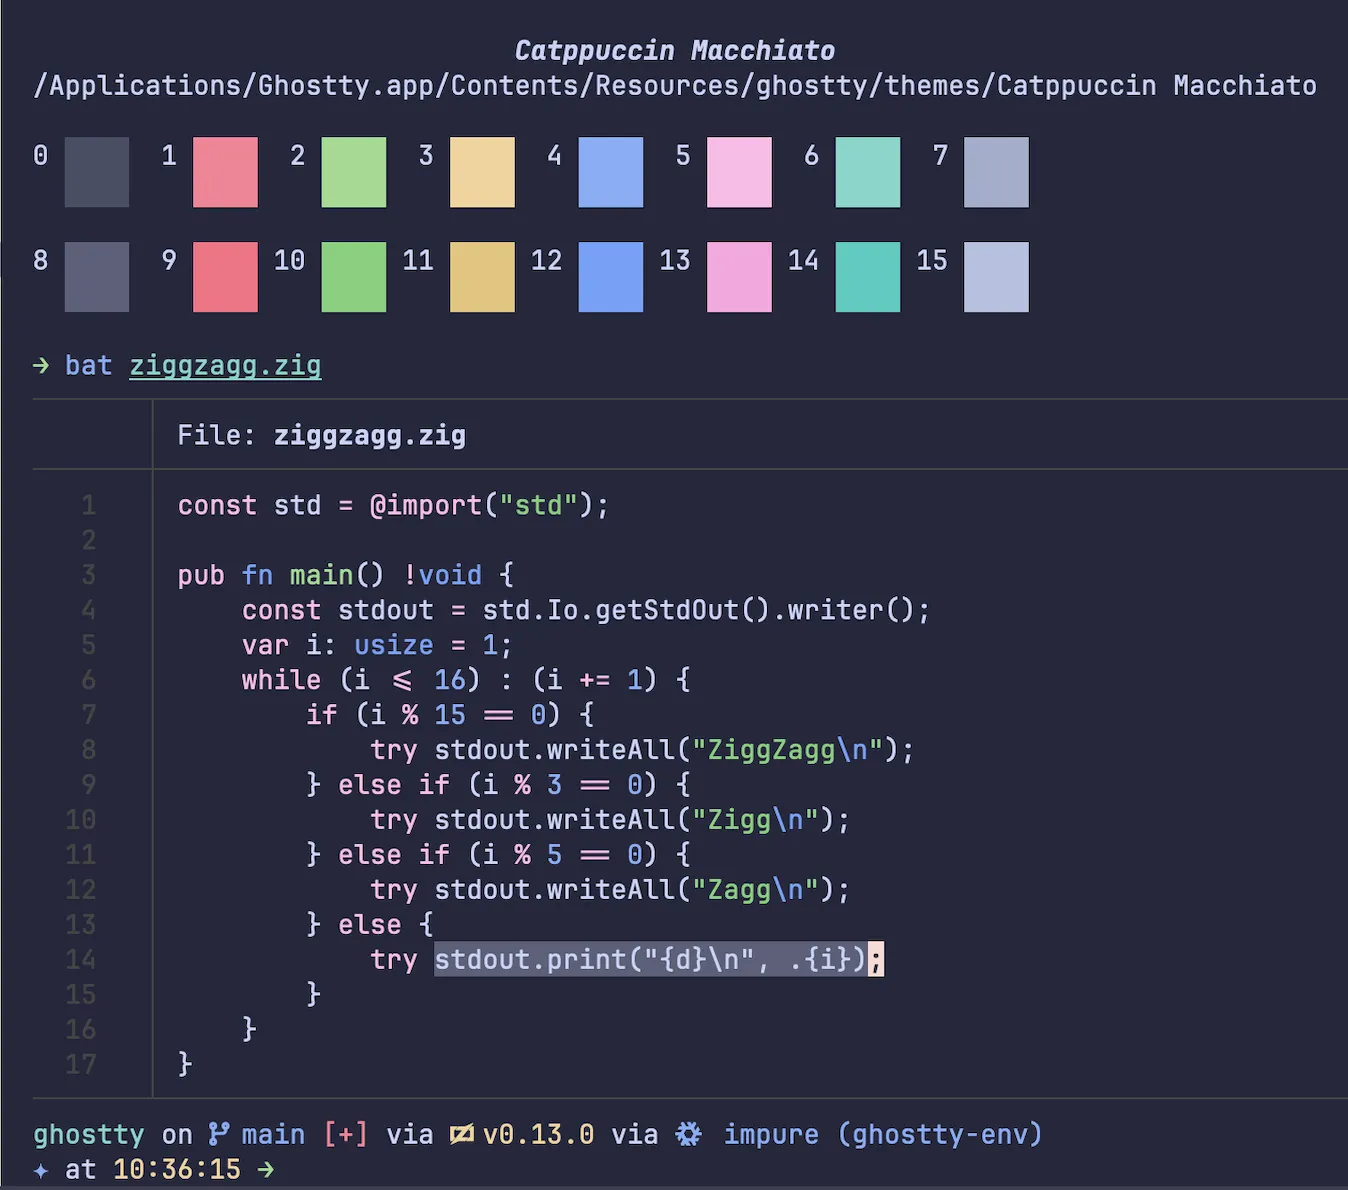Viewport: 1348px width, 1190px height.
Task: Choose the yellow swatch labeled 3
Action: [x=482, y=172]
